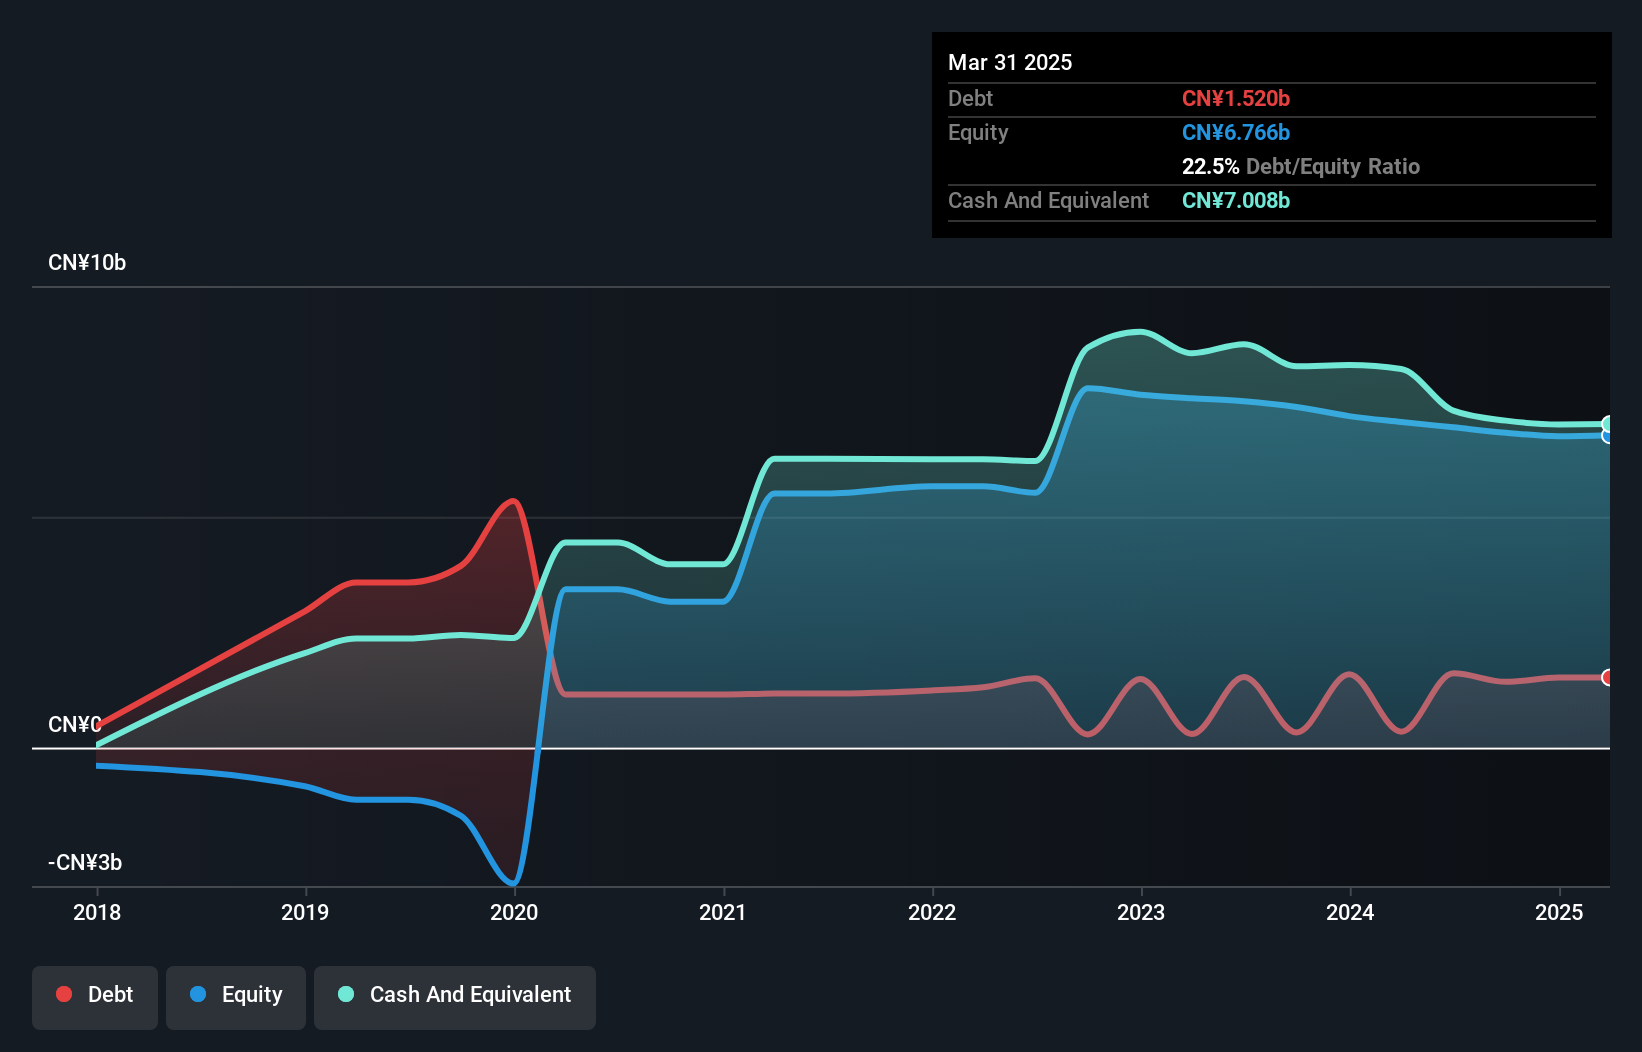
Task: Click the teal Cash And Equivalent legend dot
Action: (x=346, y=994)
